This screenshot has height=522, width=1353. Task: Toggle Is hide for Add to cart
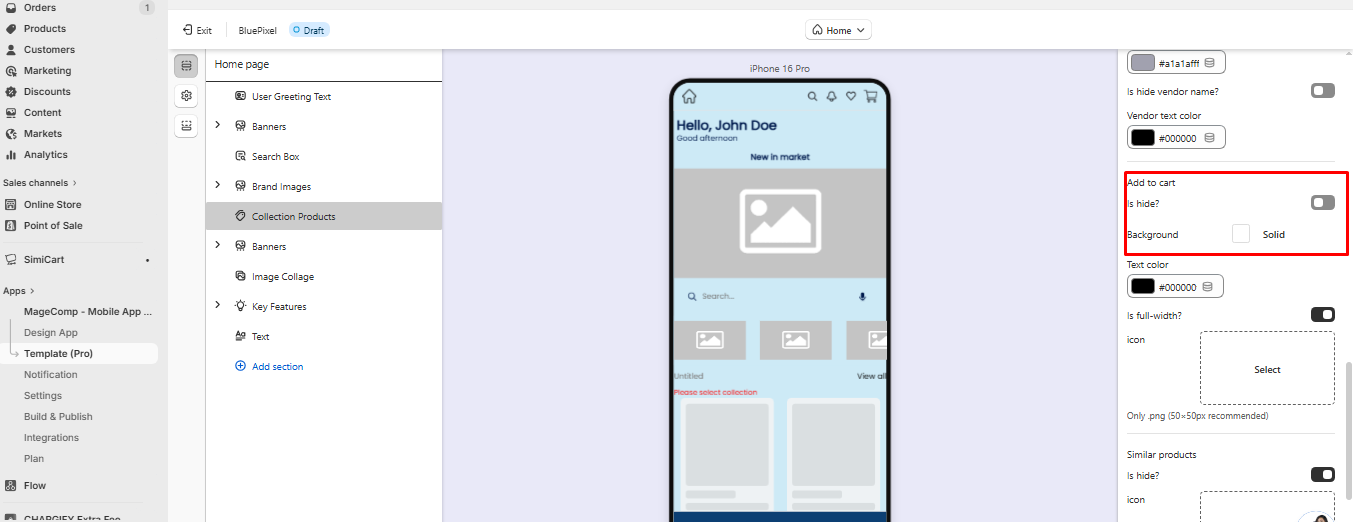1322,203
